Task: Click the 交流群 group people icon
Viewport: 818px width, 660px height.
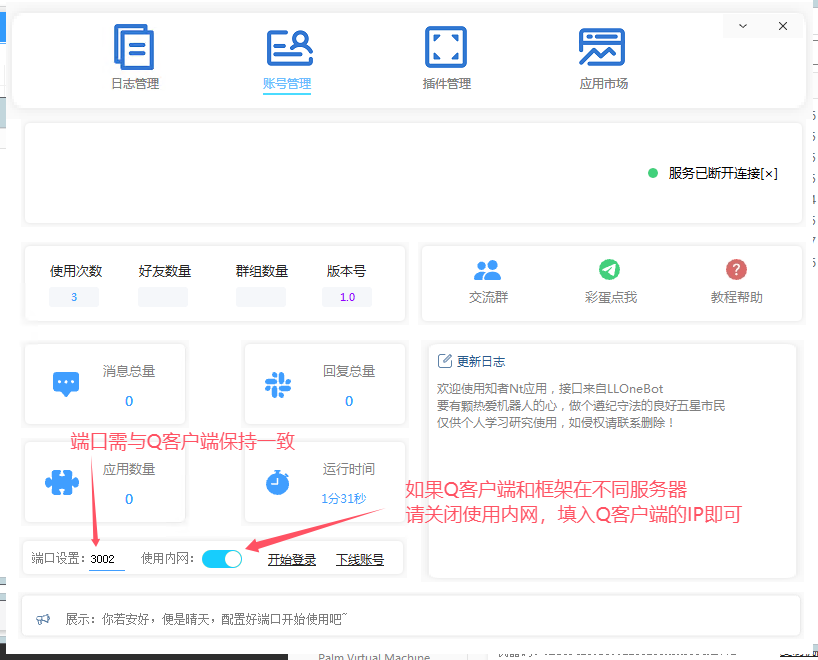Action: (x=487, y=270)
